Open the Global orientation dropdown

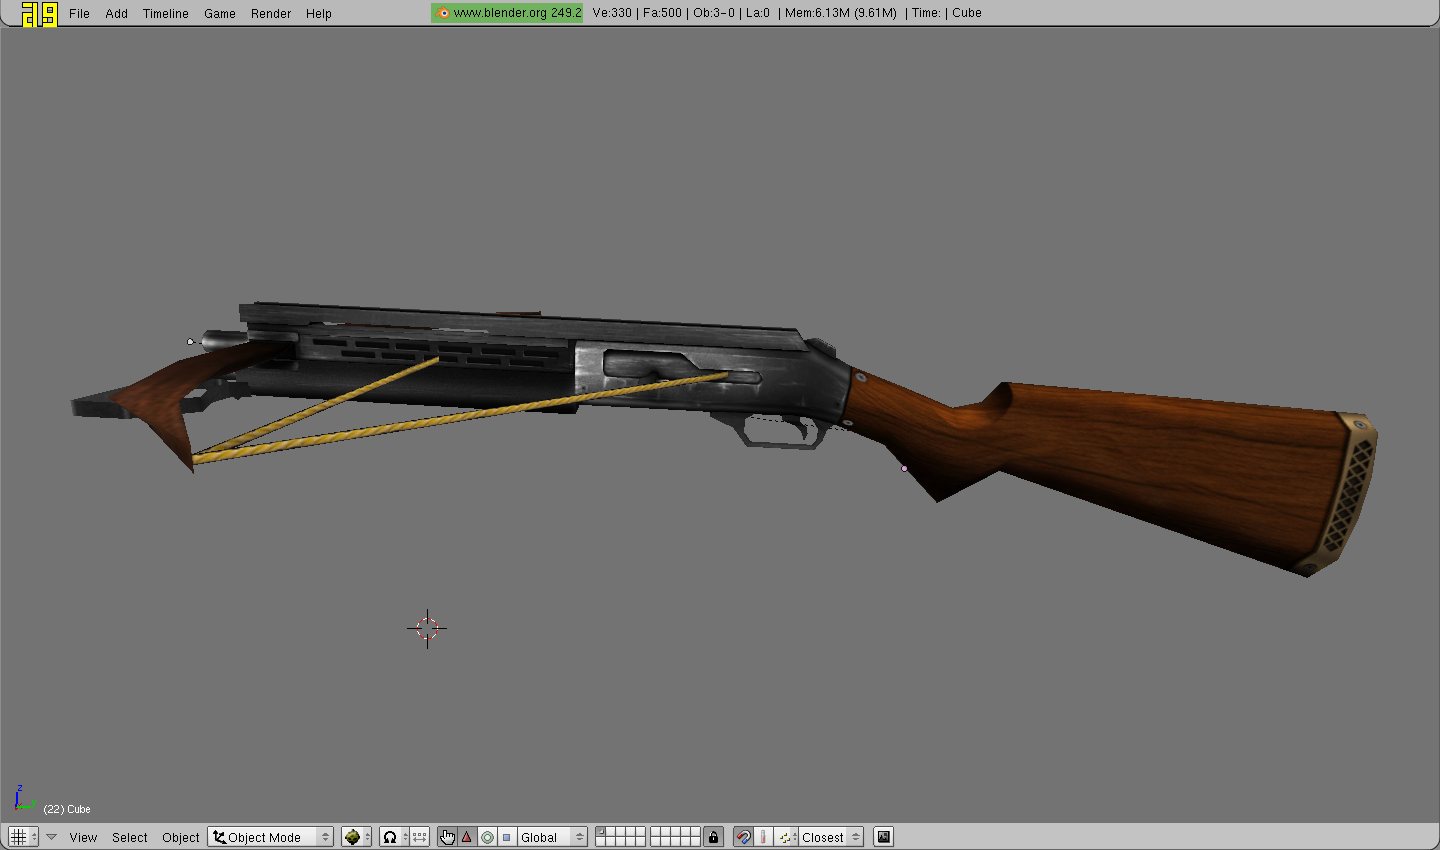point(551,837)
